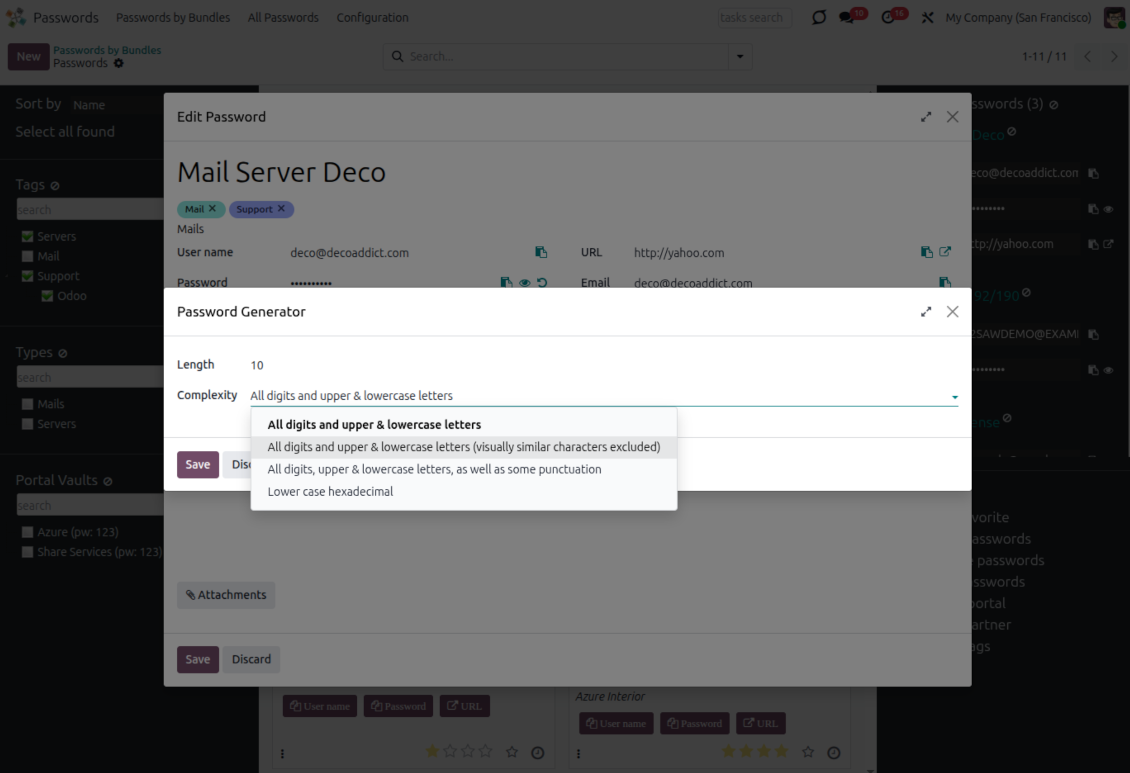This screenshot has height=773, width=1130.
Task: Expand Password Generator dialog to fullscreen
Action: [926, 312]
